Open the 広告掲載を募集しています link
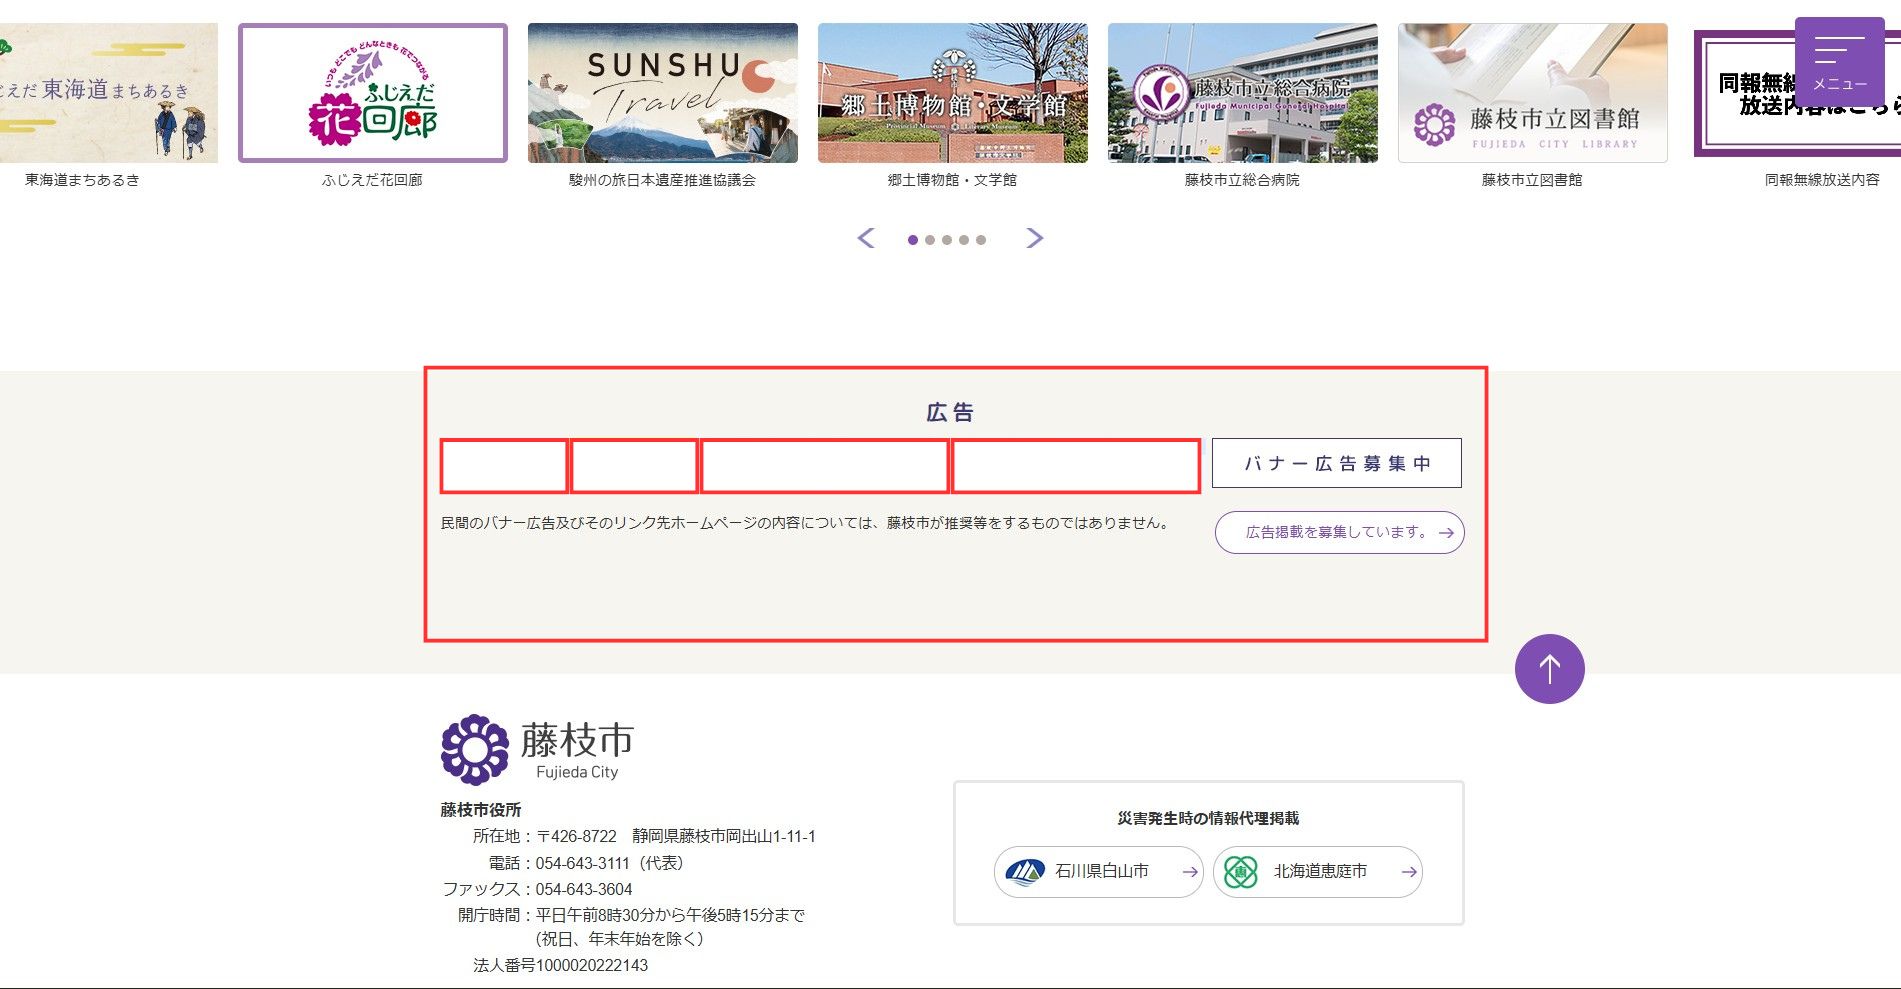 1340,532
